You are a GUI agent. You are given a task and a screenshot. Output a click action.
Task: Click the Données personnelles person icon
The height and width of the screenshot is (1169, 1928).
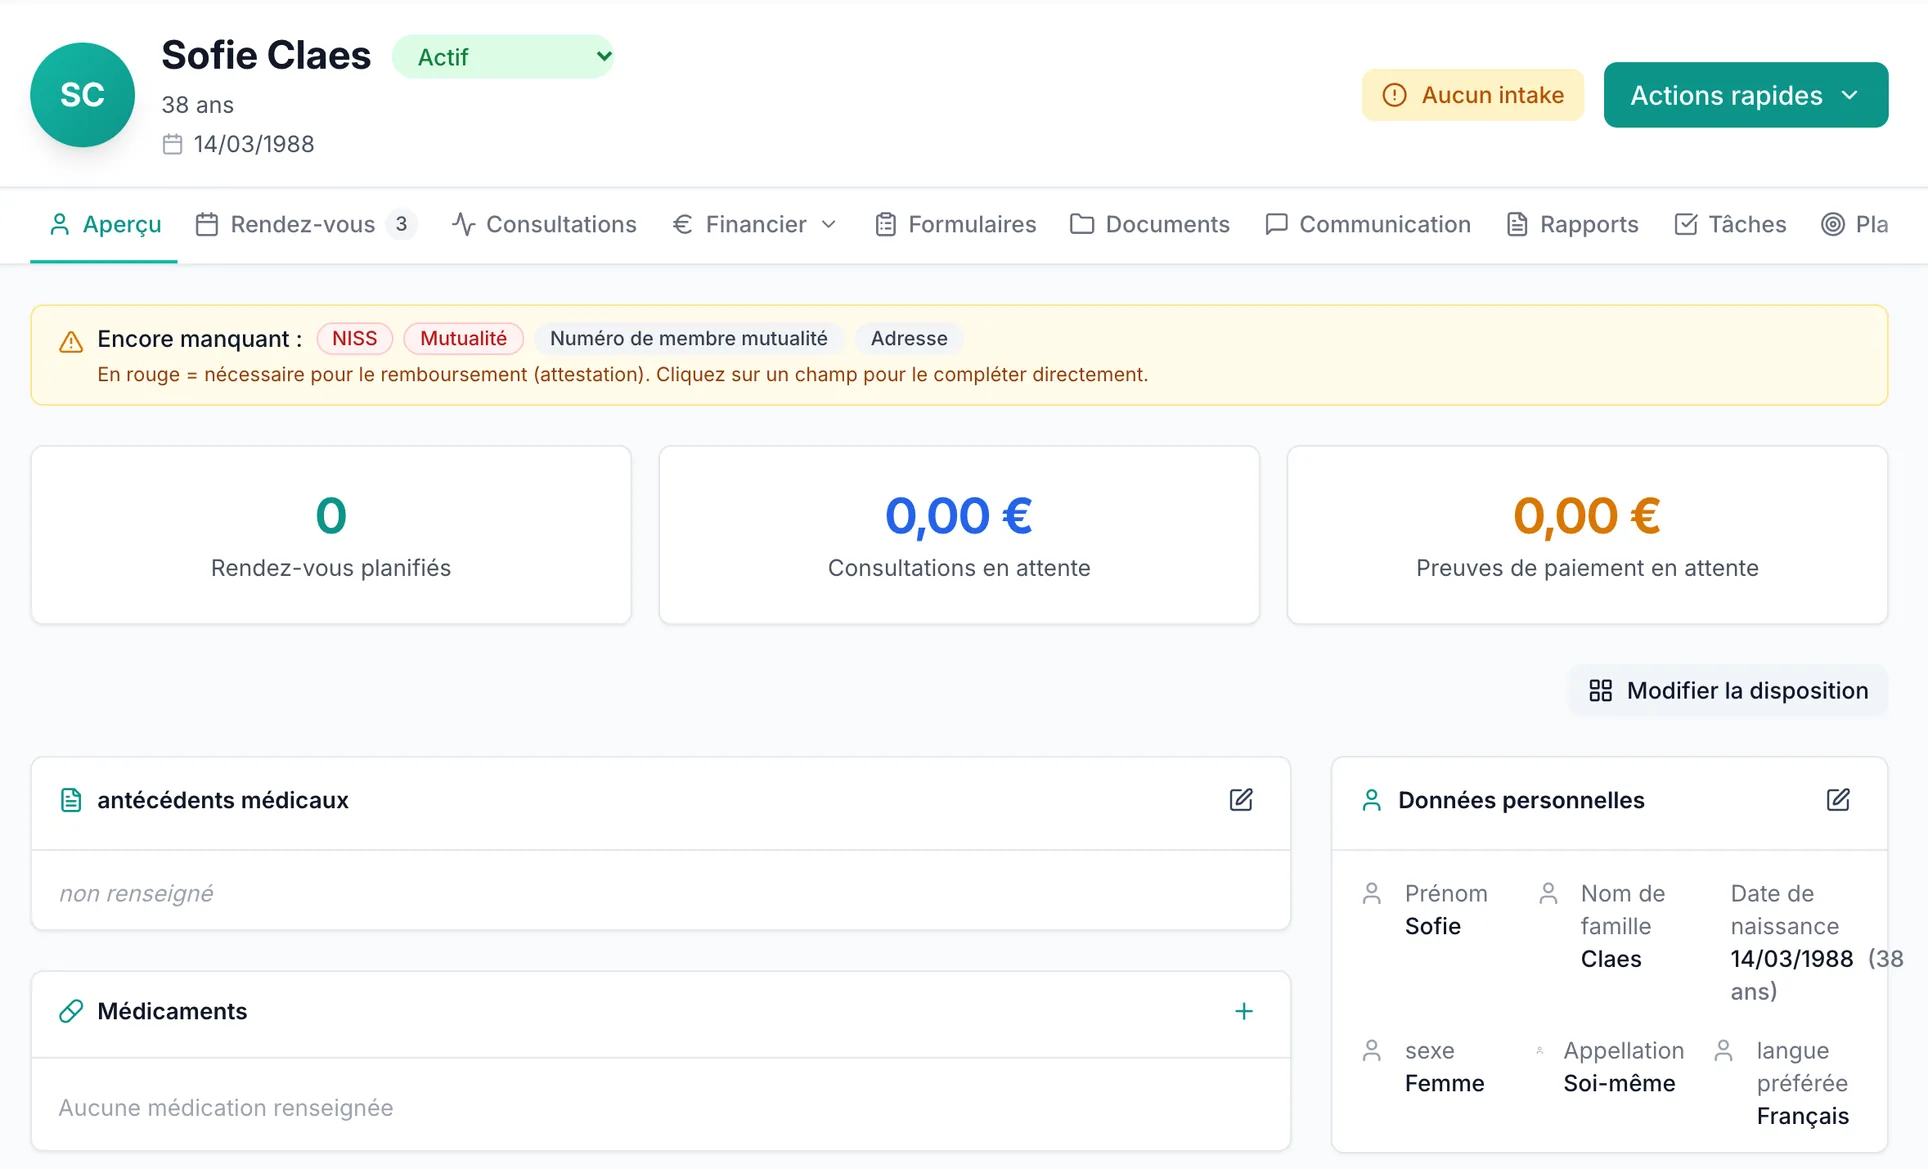(1371, 800)
